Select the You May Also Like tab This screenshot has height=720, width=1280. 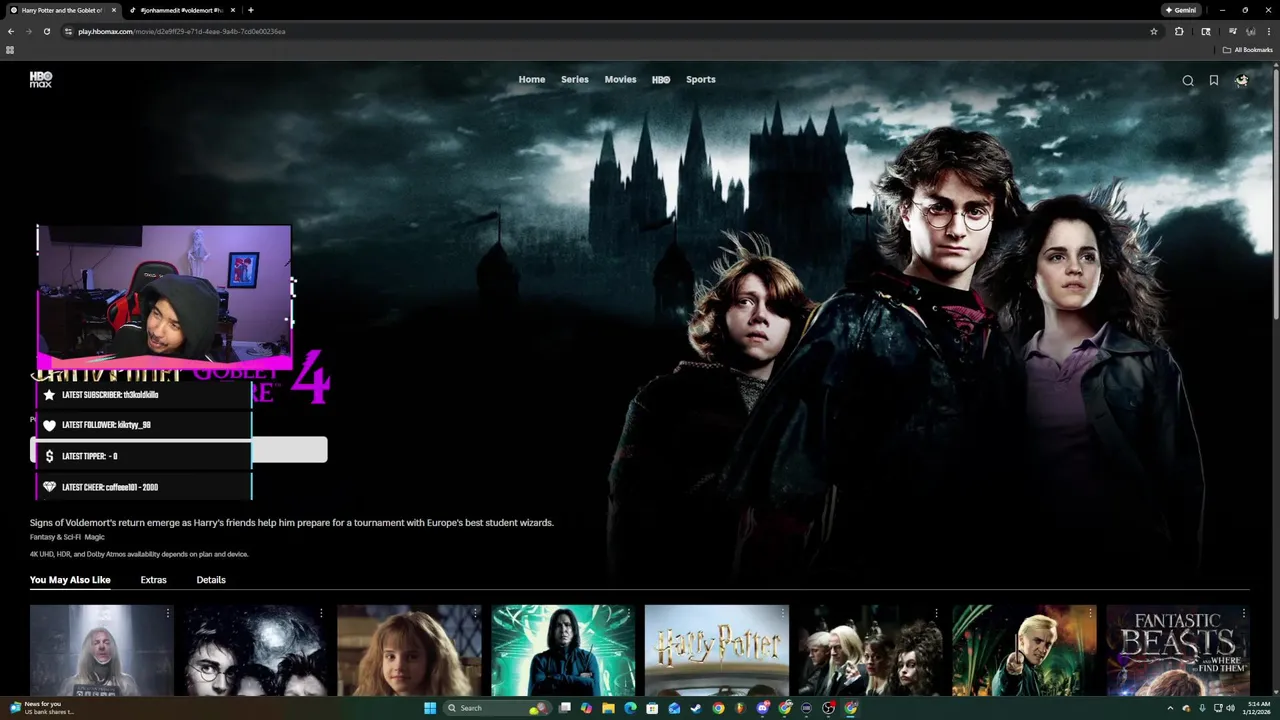tap(70, 580)
